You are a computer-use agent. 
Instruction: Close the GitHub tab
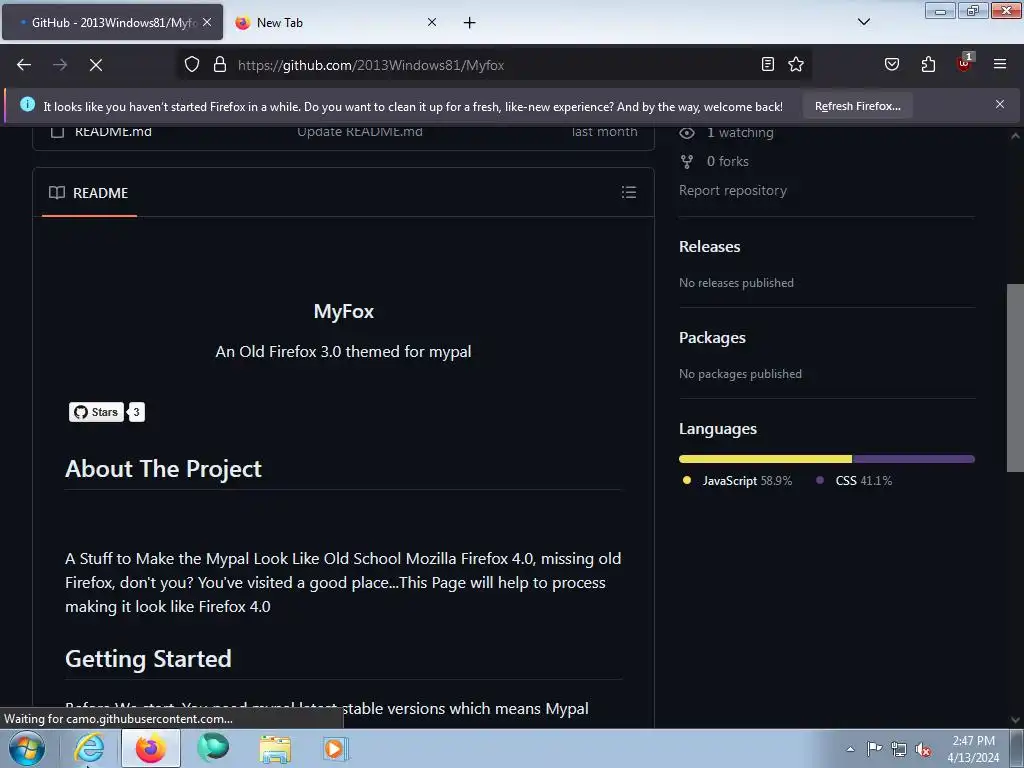click(207, 22)
